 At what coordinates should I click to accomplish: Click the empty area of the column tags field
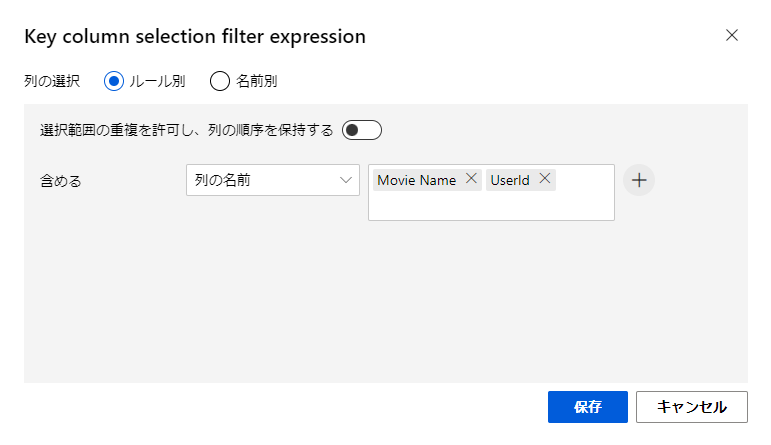tap(490, 206)
